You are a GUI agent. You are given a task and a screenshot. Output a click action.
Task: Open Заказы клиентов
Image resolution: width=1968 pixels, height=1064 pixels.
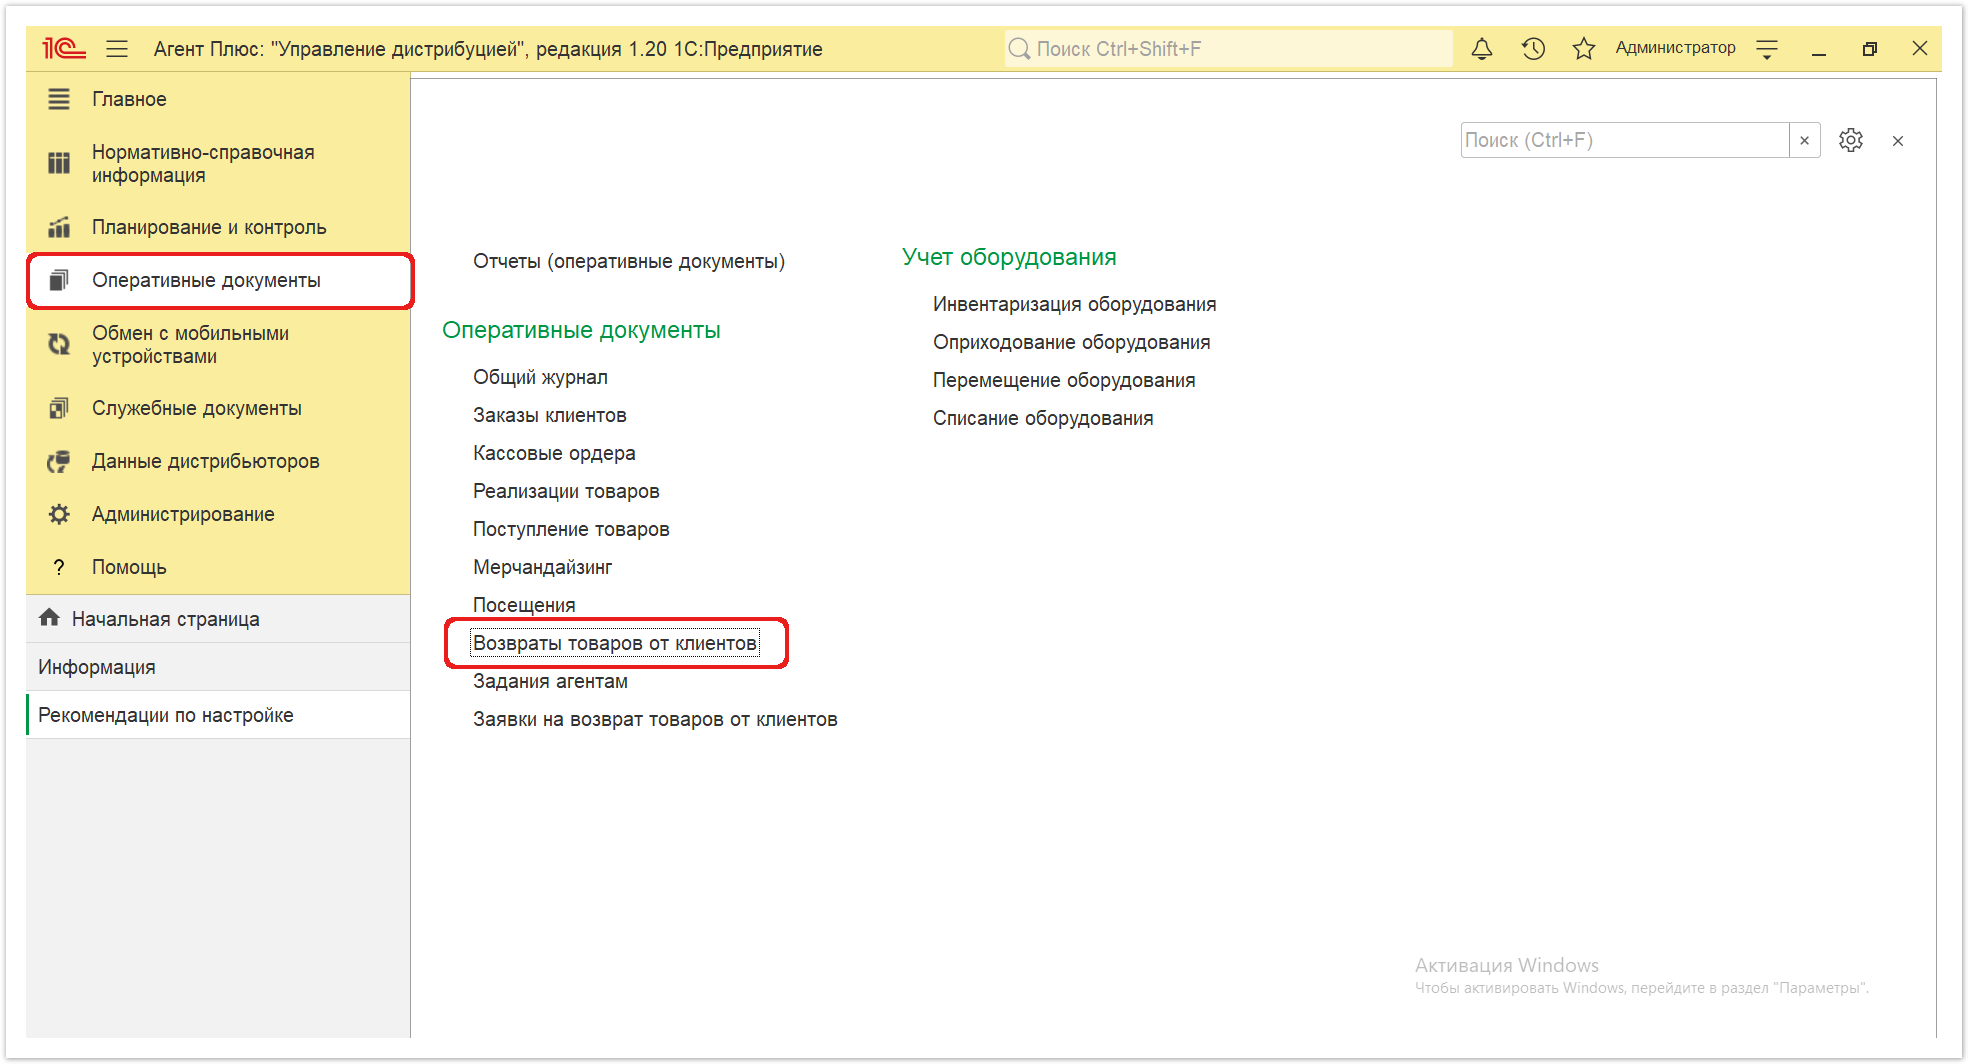pyautogui.click(x=550, y=415)
